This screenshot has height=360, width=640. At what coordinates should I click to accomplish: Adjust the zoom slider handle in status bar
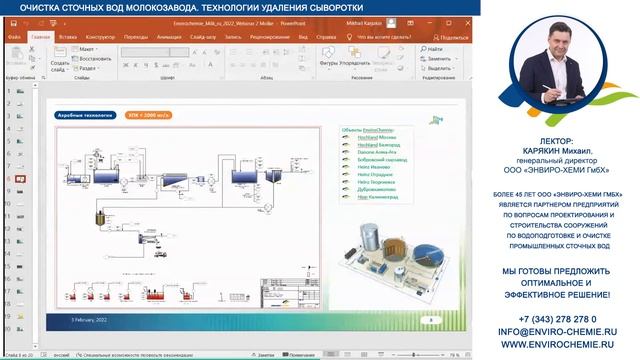413,355
